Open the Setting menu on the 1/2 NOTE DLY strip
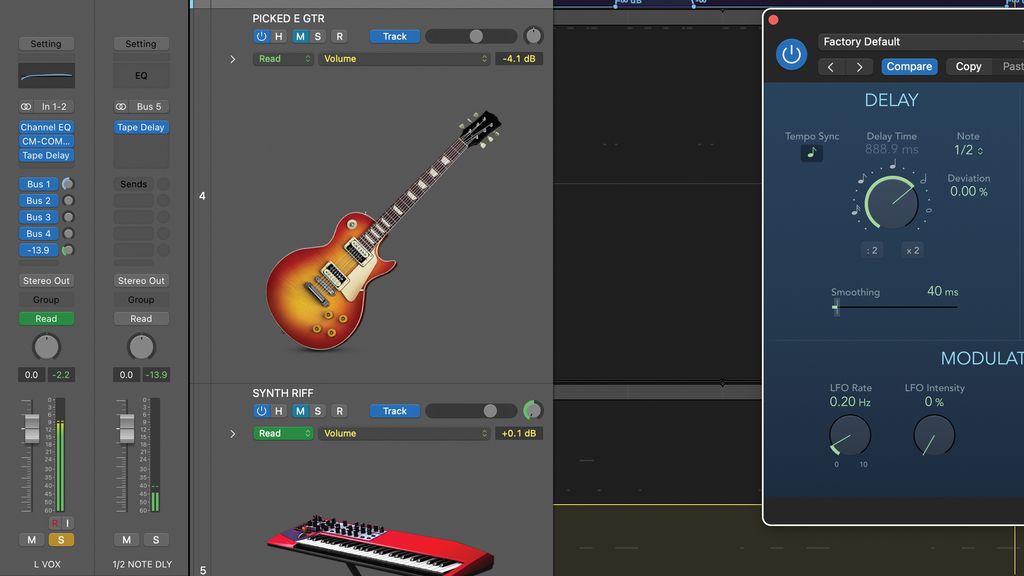1024x576 pixels. (x=140, y=43)
